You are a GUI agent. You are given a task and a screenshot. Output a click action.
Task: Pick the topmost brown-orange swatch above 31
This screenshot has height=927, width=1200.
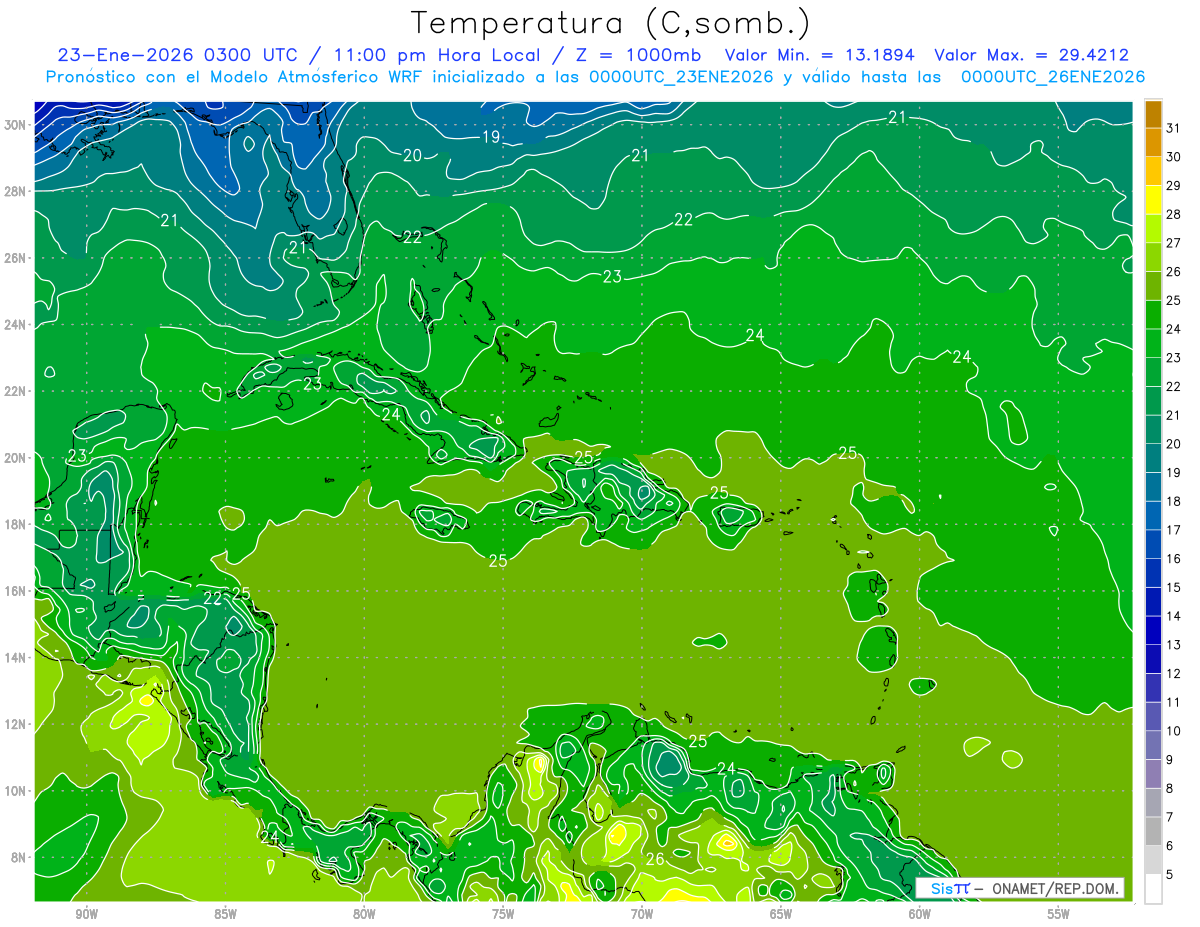(x=1153, y=114)
